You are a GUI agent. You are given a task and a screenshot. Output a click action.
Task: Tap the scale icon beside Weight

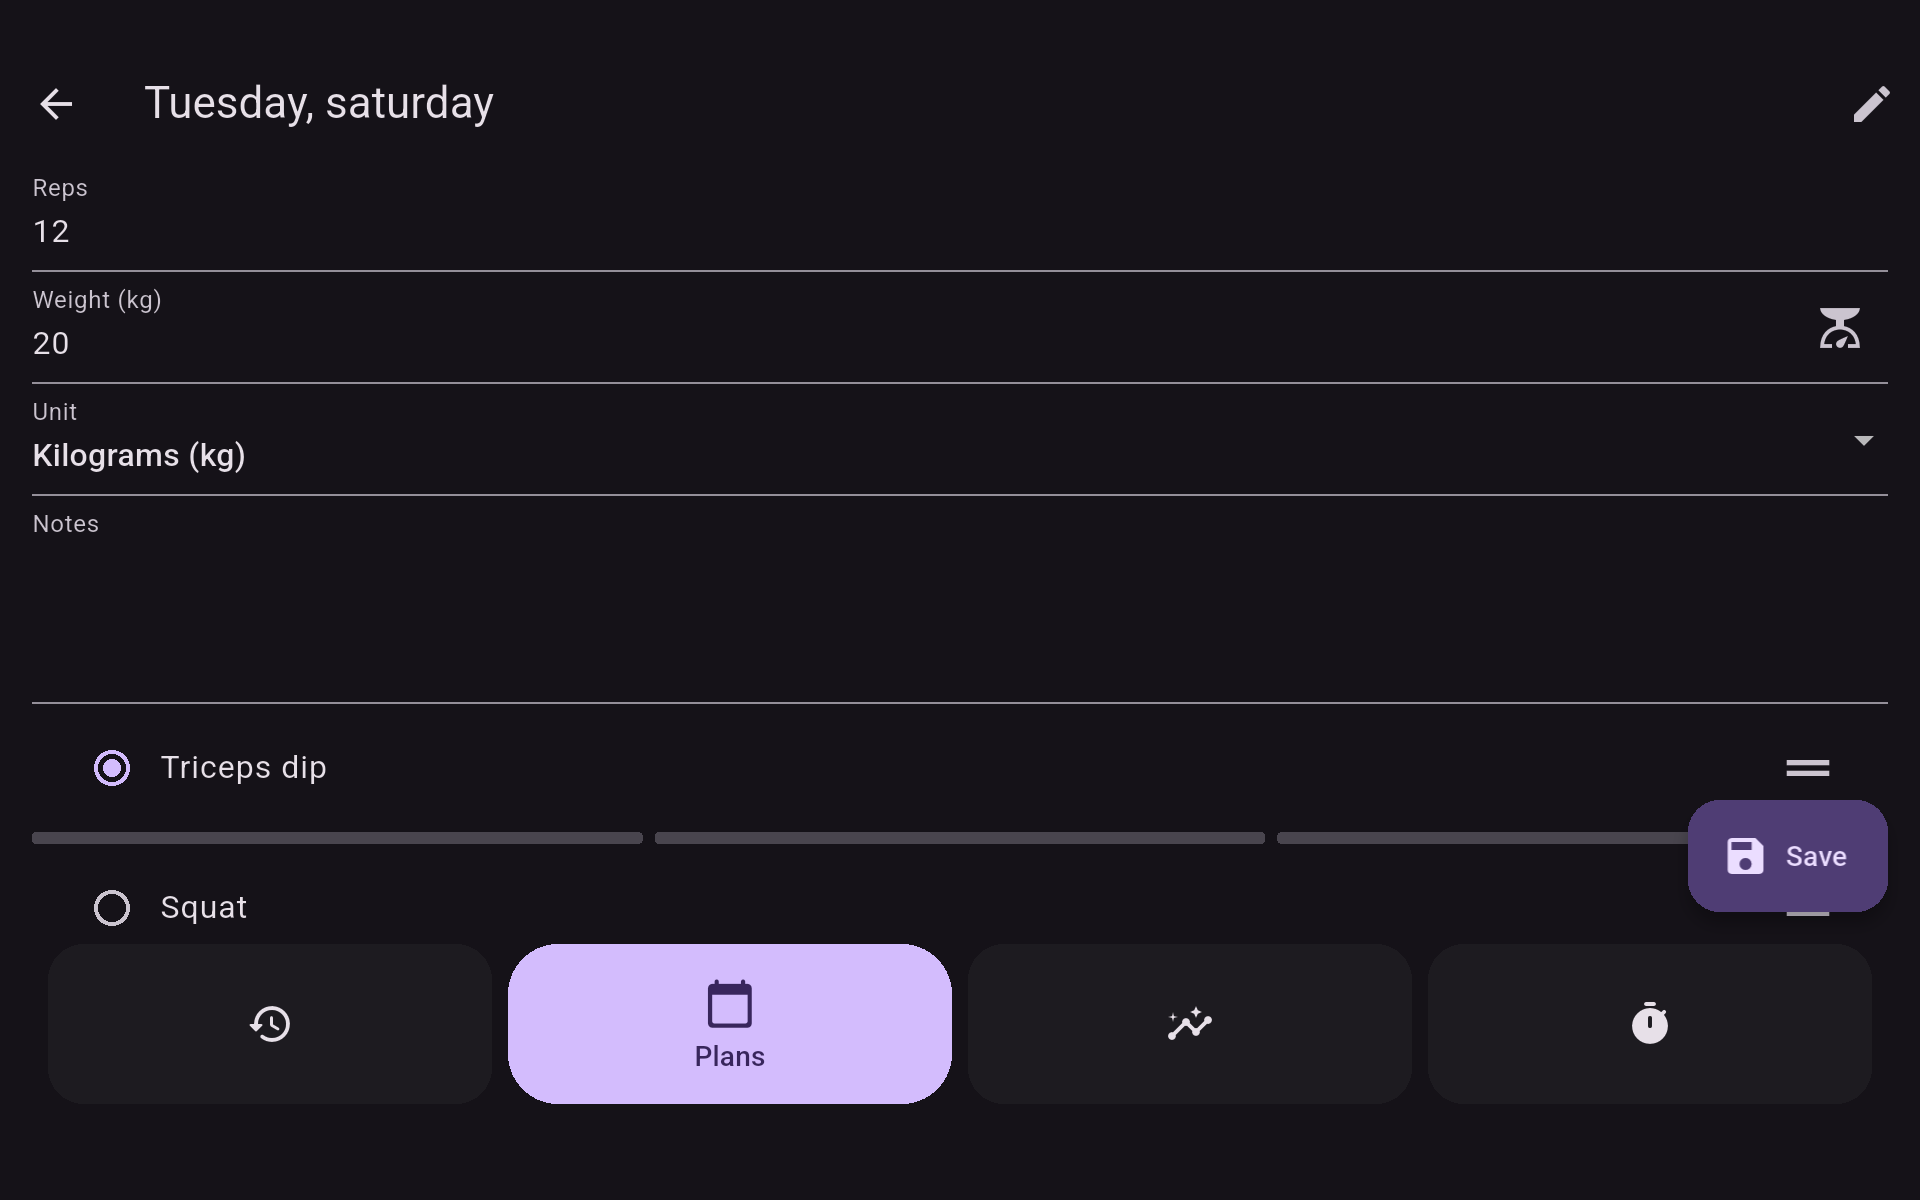point(1839,328)
